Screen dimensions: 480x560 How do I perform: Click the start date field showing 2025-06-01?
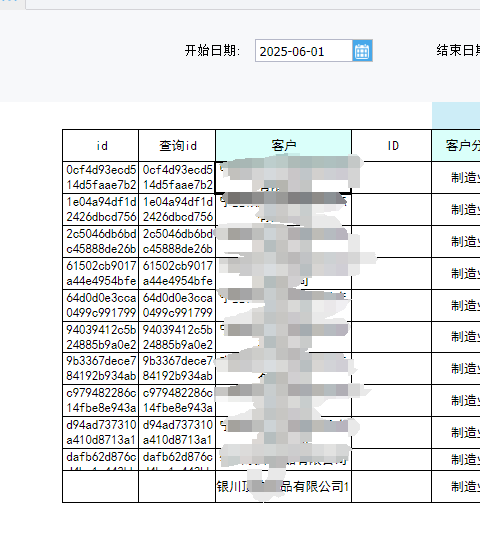point(304,51)
